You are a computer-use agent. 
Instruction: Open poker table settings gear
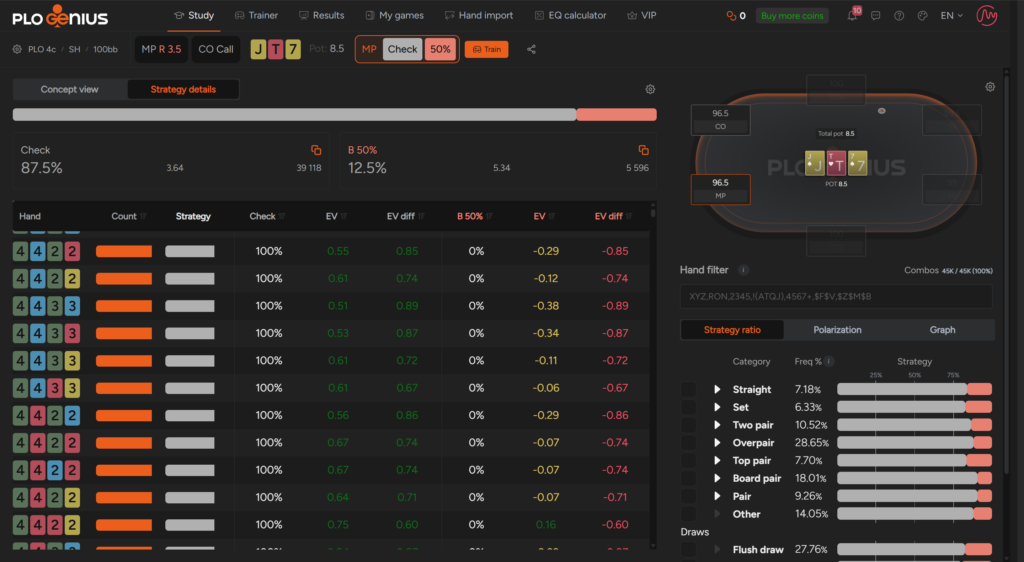990,87
